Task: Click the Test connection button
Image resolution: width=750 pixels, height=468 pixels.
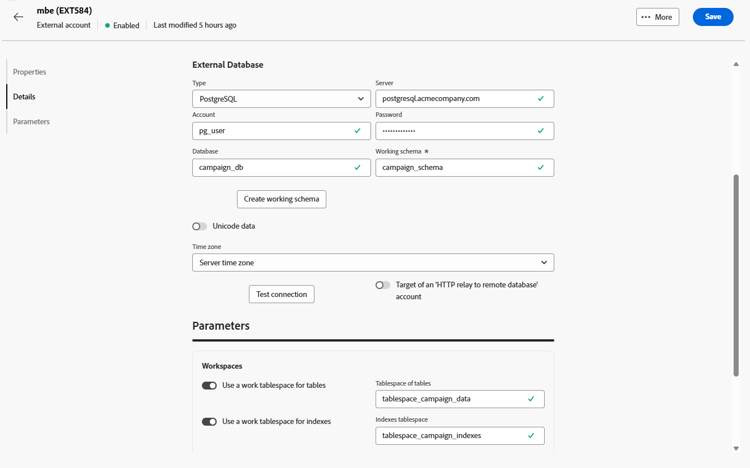Action: 281,294
